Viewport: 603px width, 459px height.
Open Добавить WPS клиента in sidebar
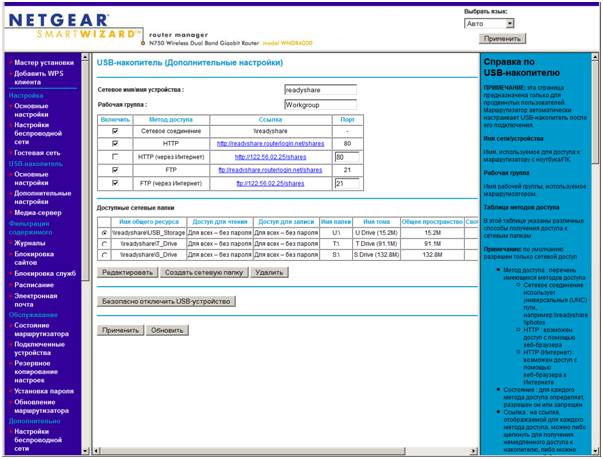[39, 78]
